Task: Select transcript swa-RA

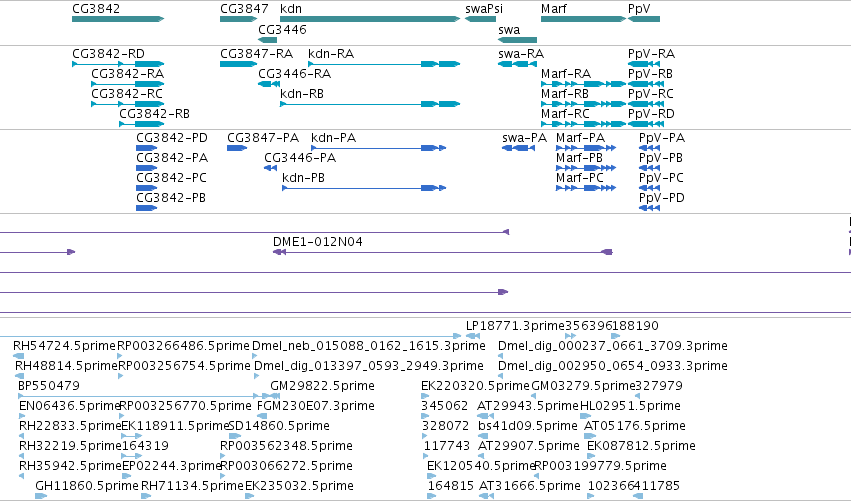Action: pyautogui.click(x=518, y=64)
